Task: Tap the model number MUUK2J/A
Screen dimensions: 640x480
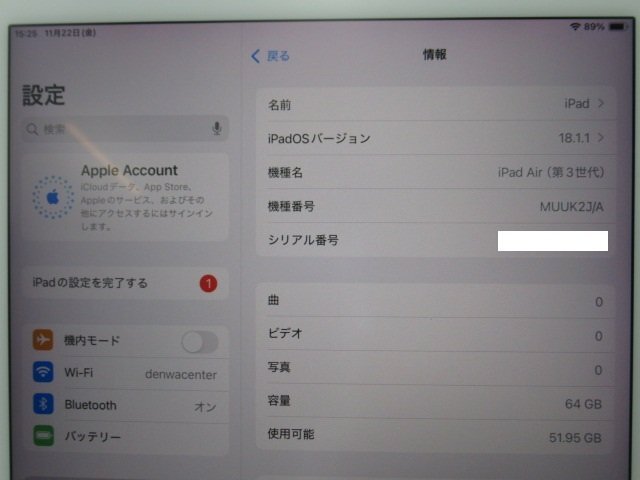Action: point(571,207)
